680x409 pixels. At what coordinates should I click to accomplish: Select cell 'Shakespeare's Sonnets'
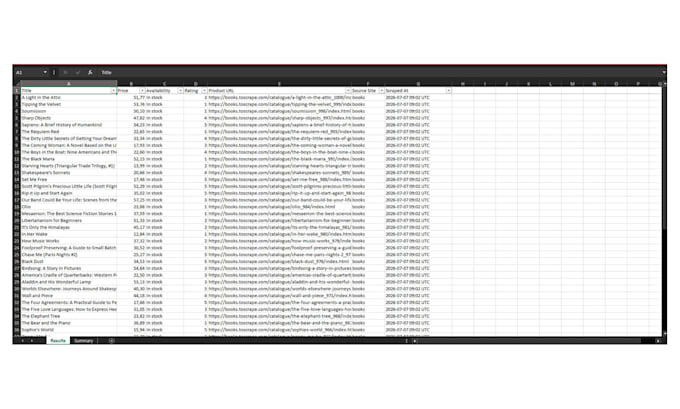[x=69, y=173]
